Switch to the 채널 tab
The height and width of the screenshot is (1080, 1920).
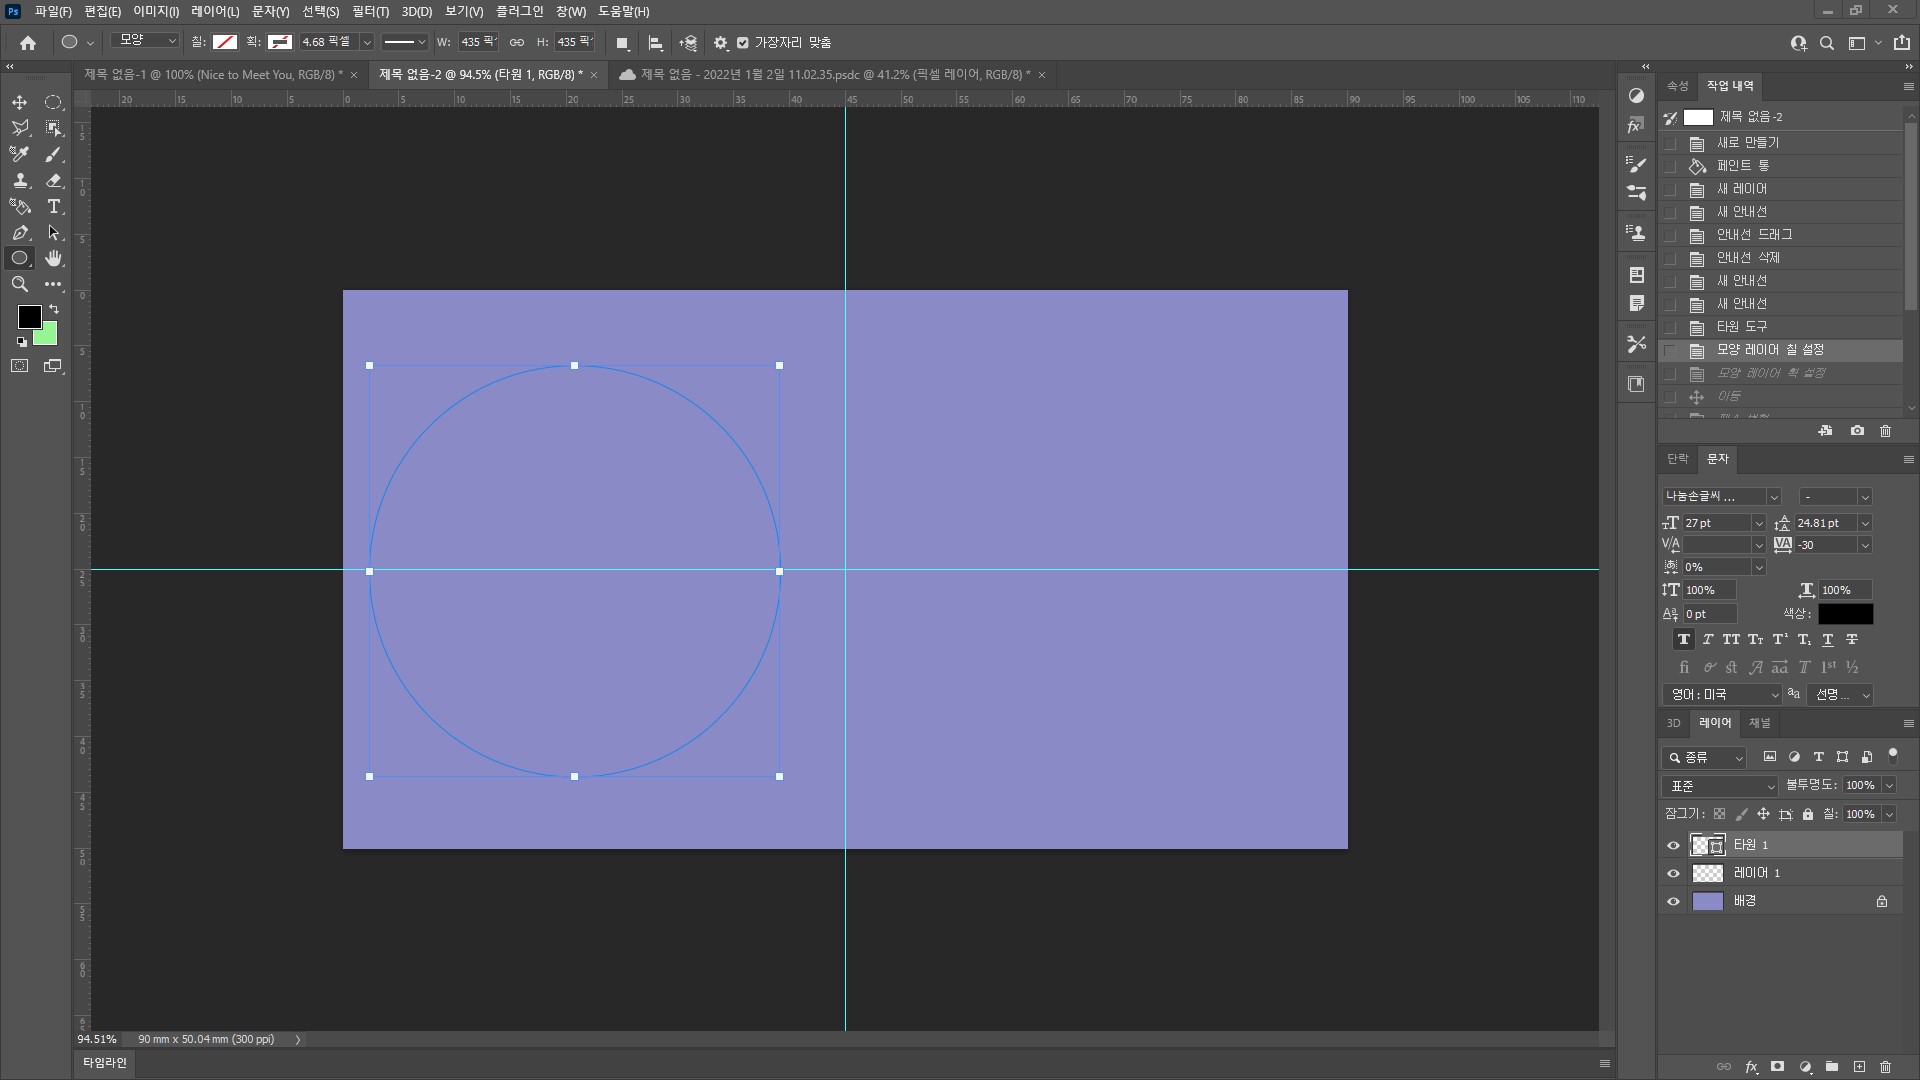coord(1759,723)
